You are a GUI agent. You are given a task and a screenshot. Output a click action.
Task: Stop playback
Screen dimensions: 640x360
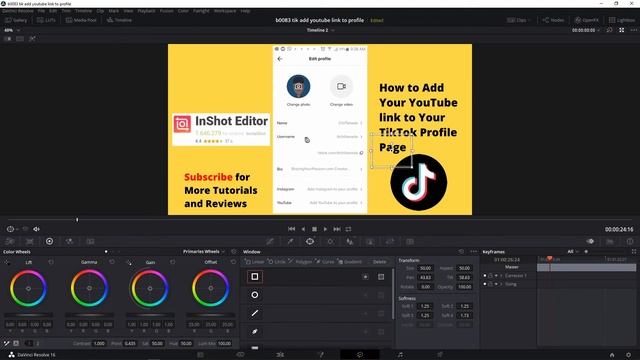[314, 229]
